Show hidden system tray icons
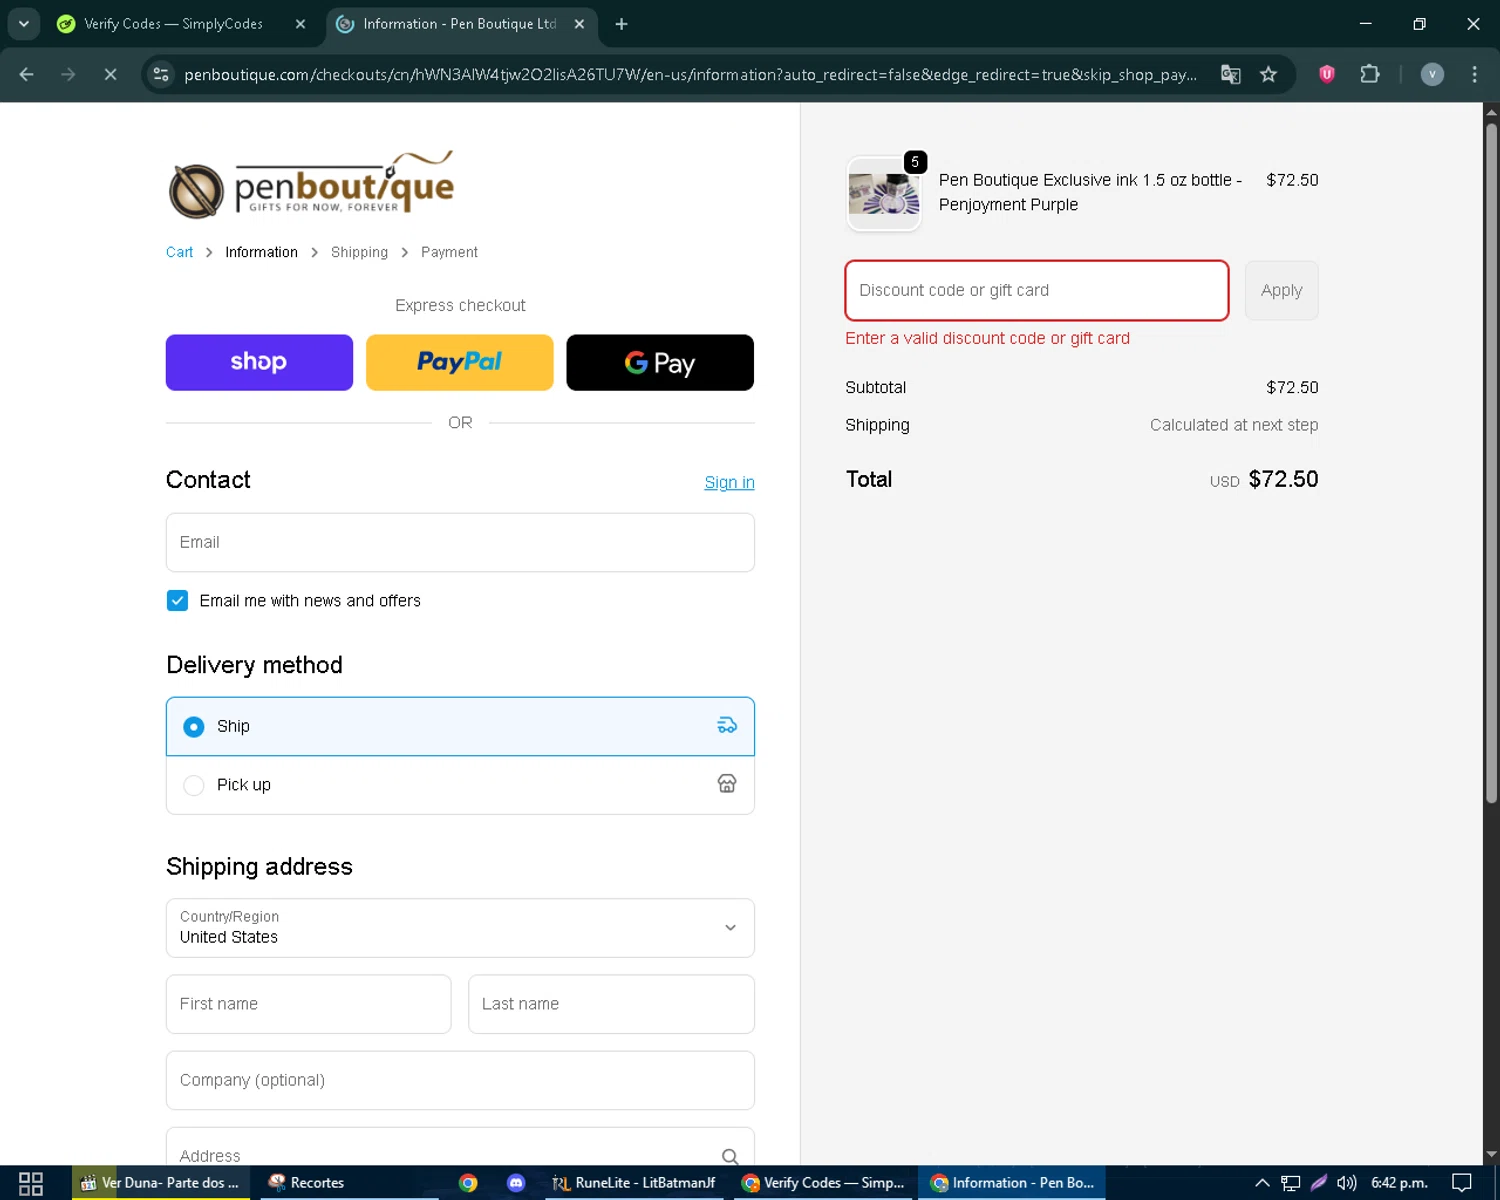The image size is (1500, 1200). pos(1262,1183)
